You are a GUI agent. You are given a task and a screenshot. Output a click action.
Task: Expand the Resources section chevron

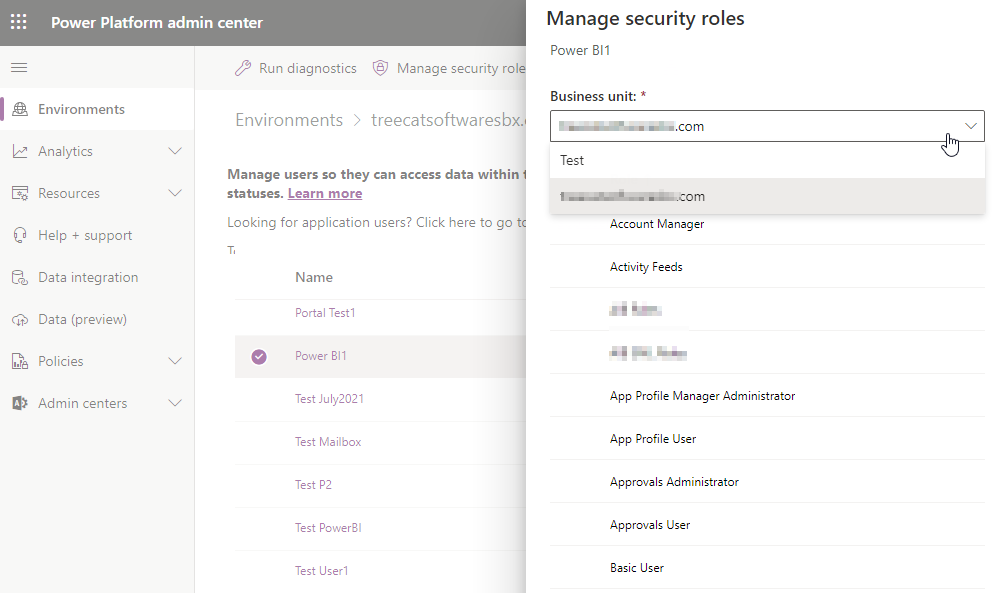(175, 193)
